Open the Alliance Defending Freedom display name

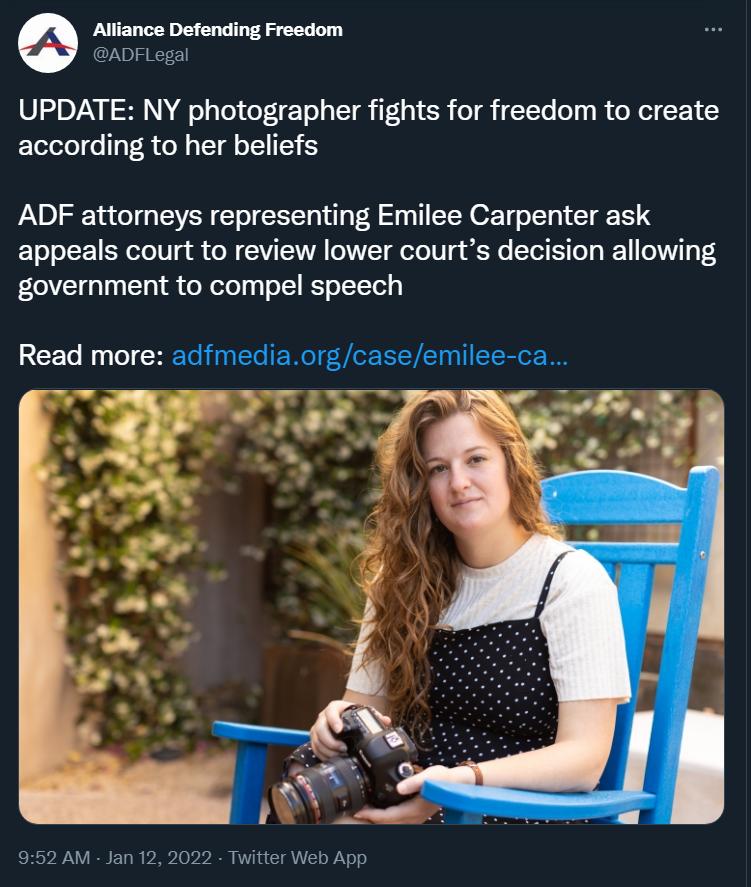(218, 29)
